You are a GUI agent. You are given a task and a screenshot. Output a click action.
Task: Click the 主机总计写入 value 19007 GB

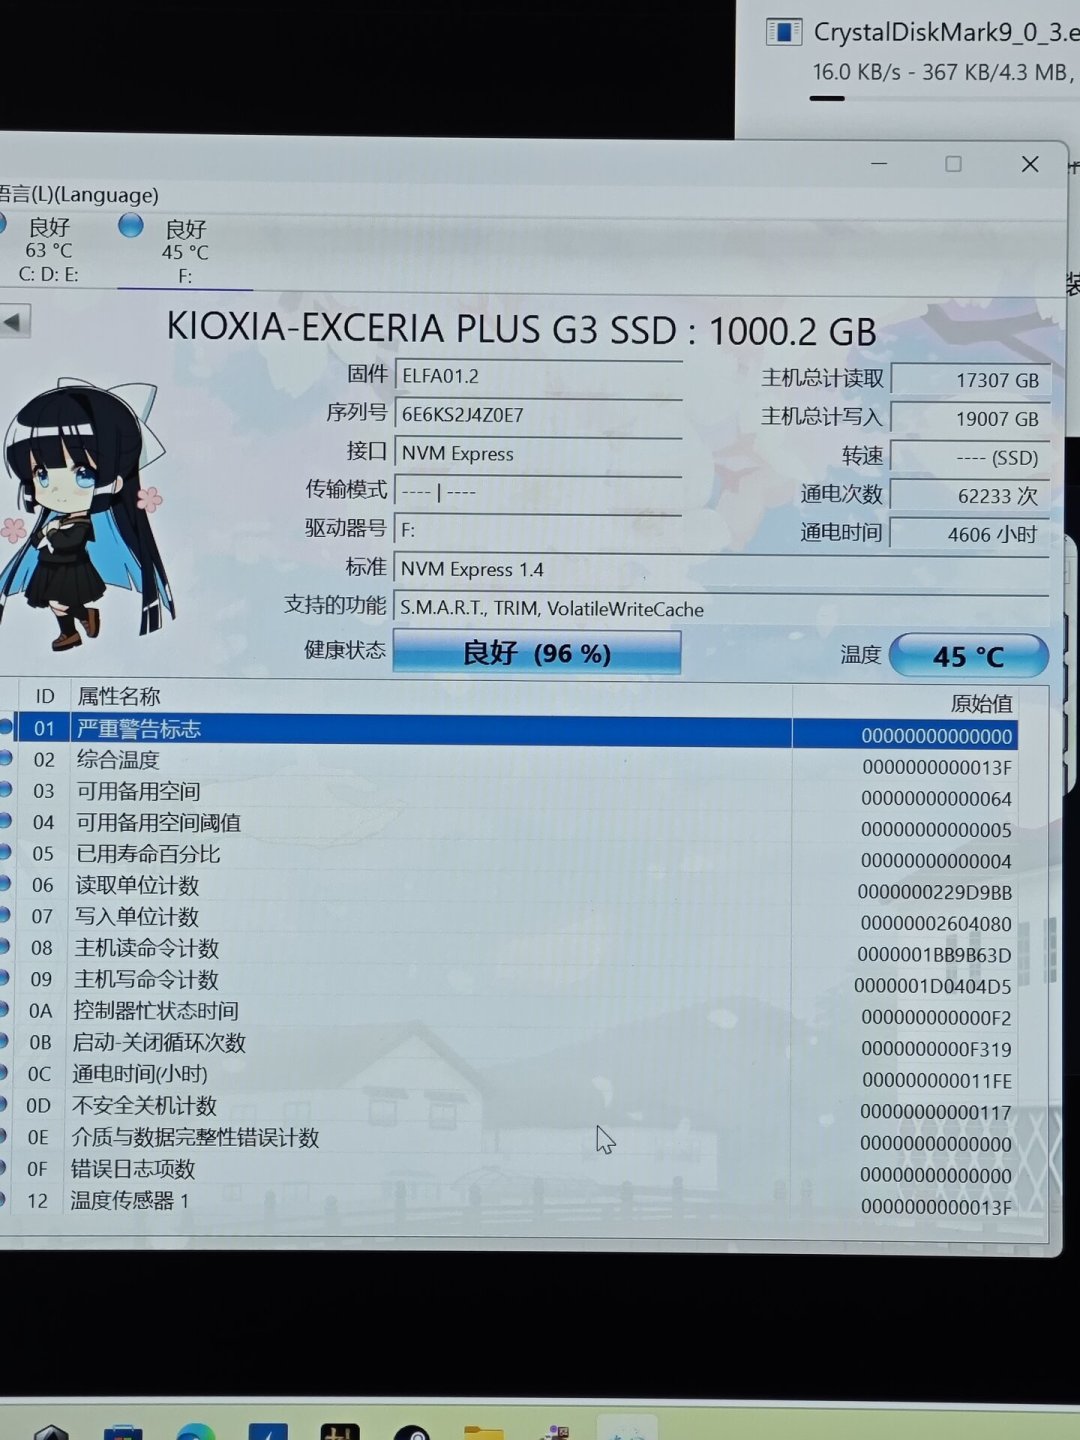click(970, 419)
